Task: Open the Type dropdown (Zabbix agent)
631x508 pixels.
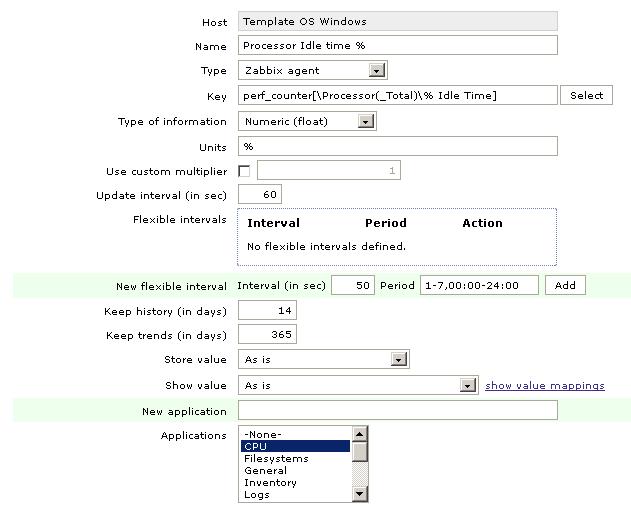Action: [x=376, y=71]
